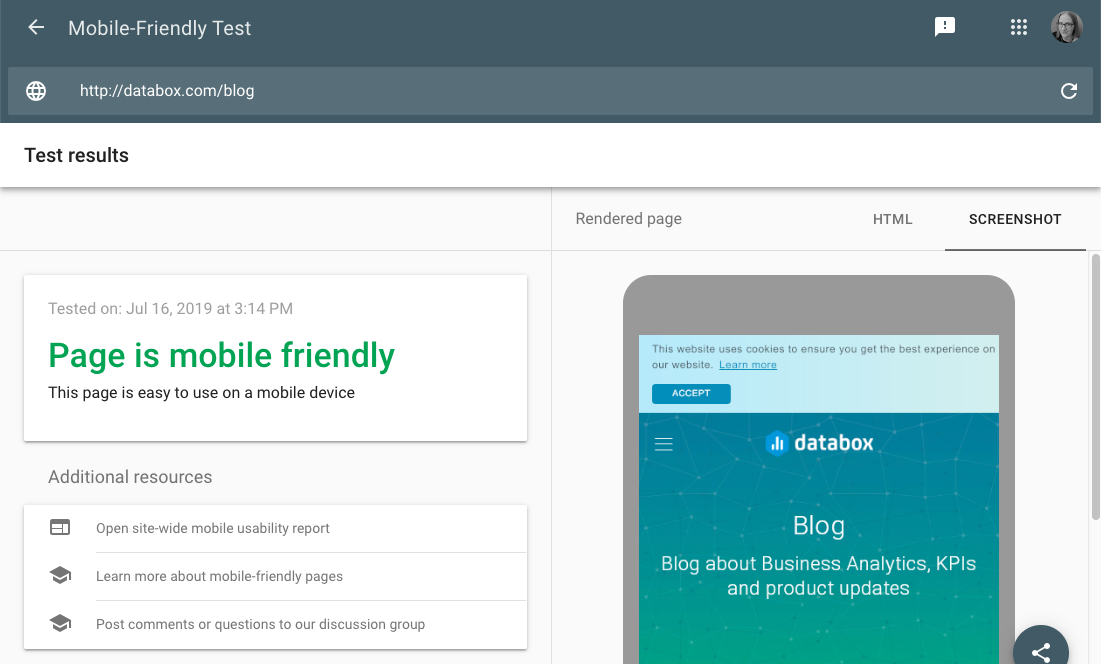Open the Google apps grid
The height and width of the screenshot is (664, 1101).
[1018, 27]
